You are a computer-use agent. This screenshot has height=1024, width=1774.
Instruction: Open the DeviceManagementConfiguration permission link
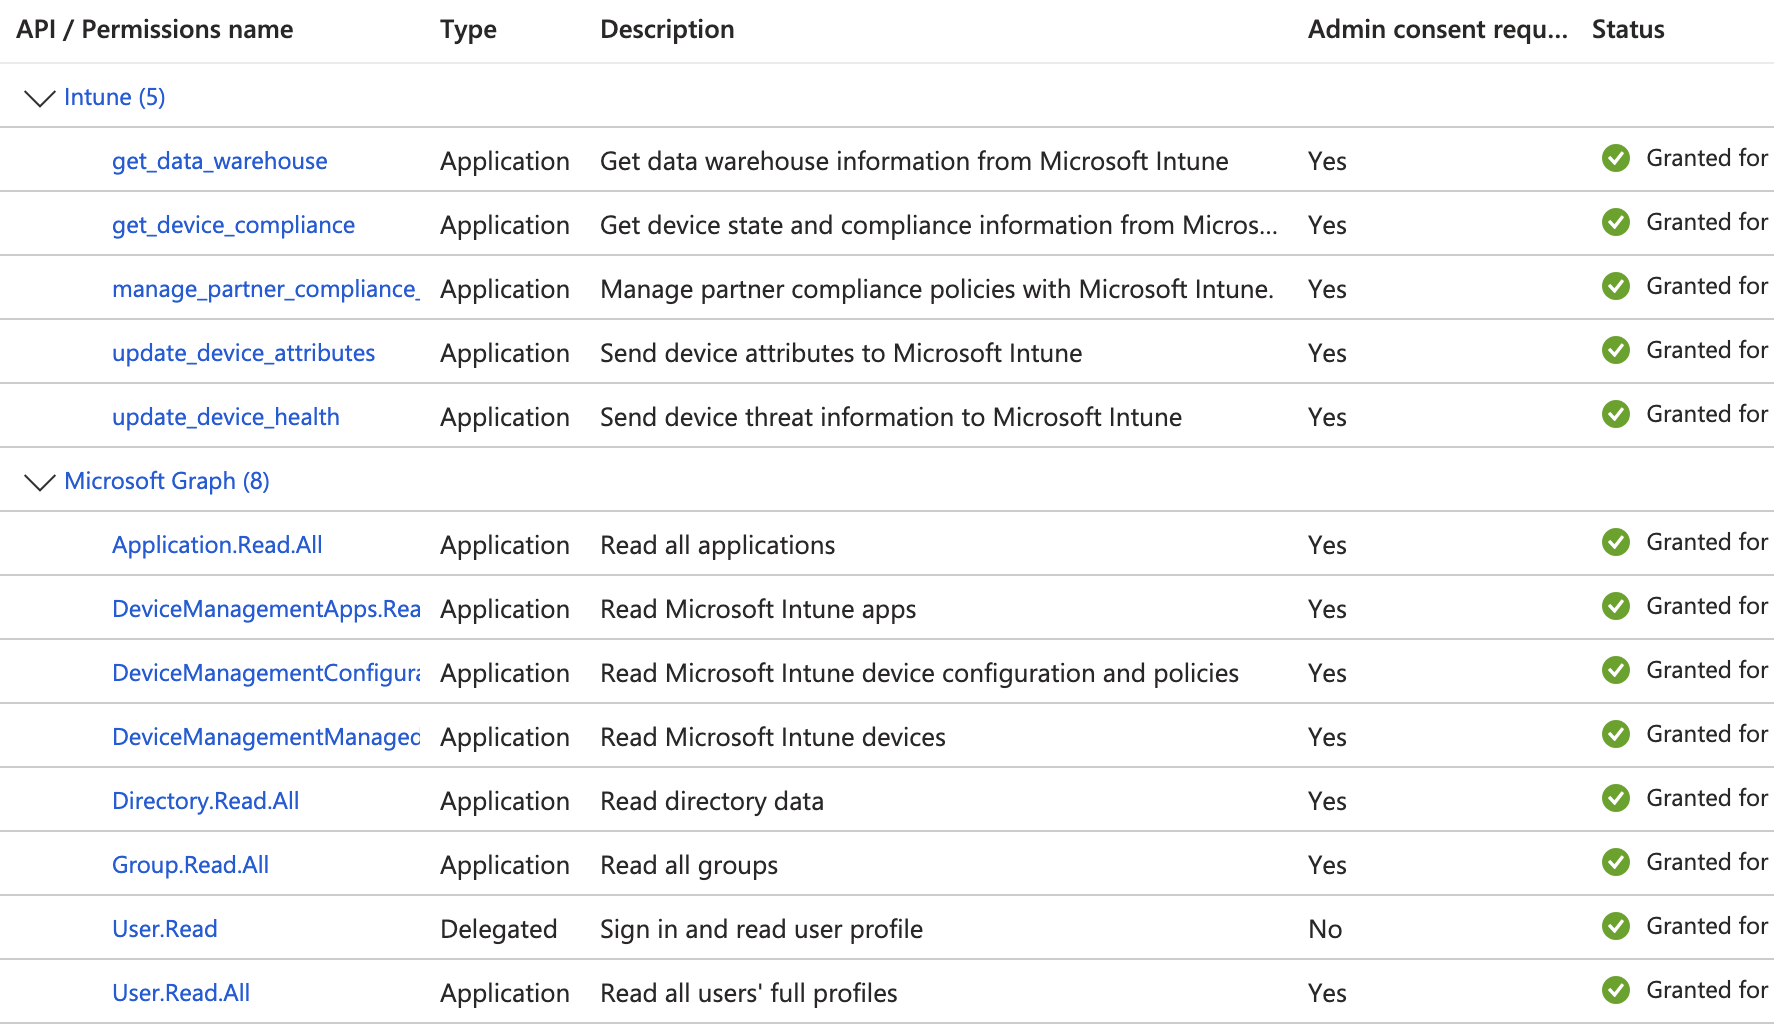266,673
